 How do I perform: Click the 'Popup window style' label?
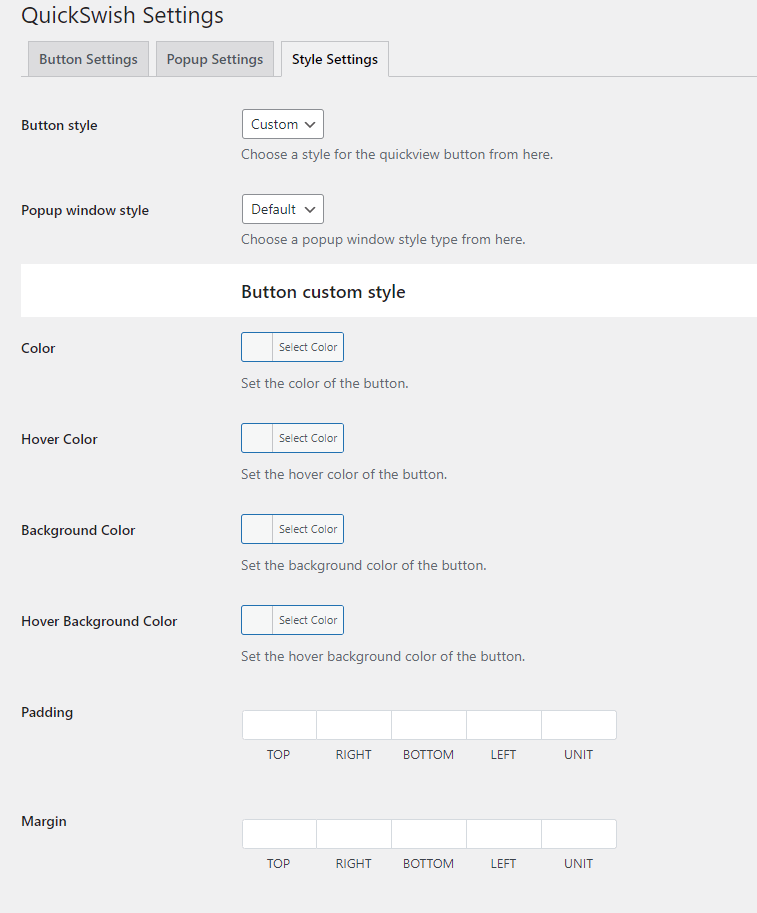[85, 210]
